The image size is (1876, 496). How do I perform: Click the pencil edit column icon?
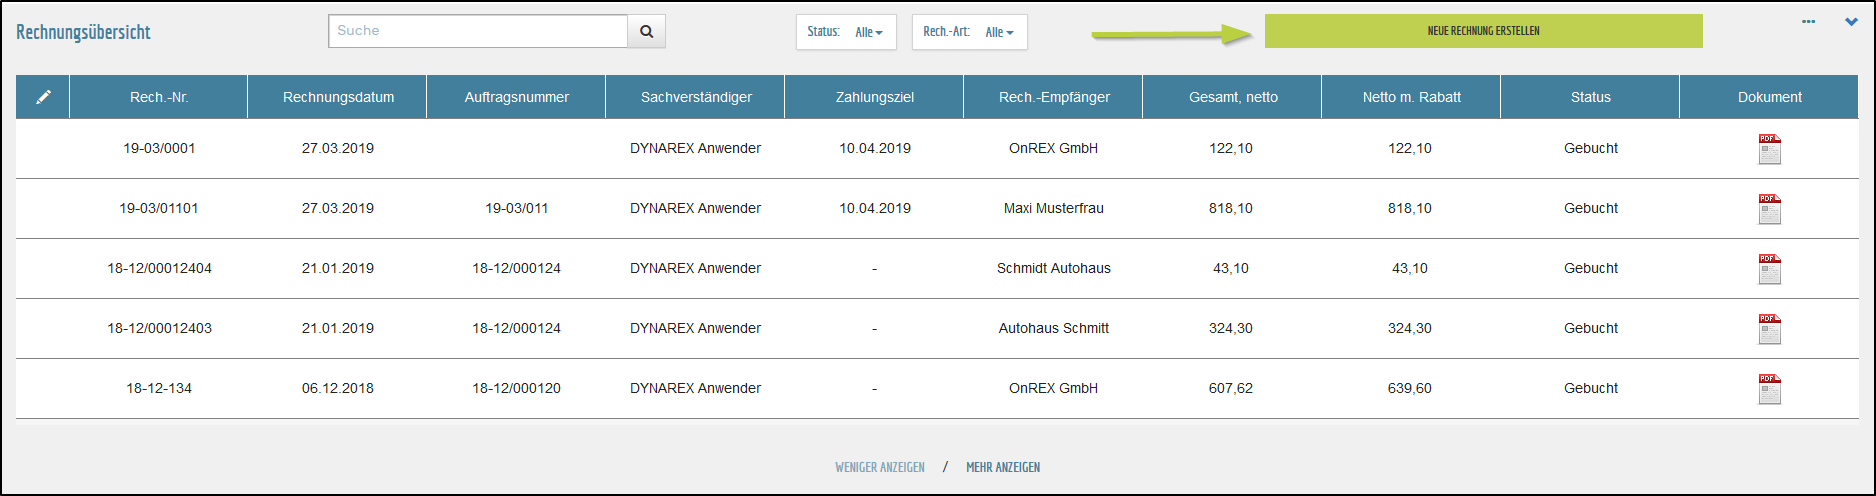point(43,97)
